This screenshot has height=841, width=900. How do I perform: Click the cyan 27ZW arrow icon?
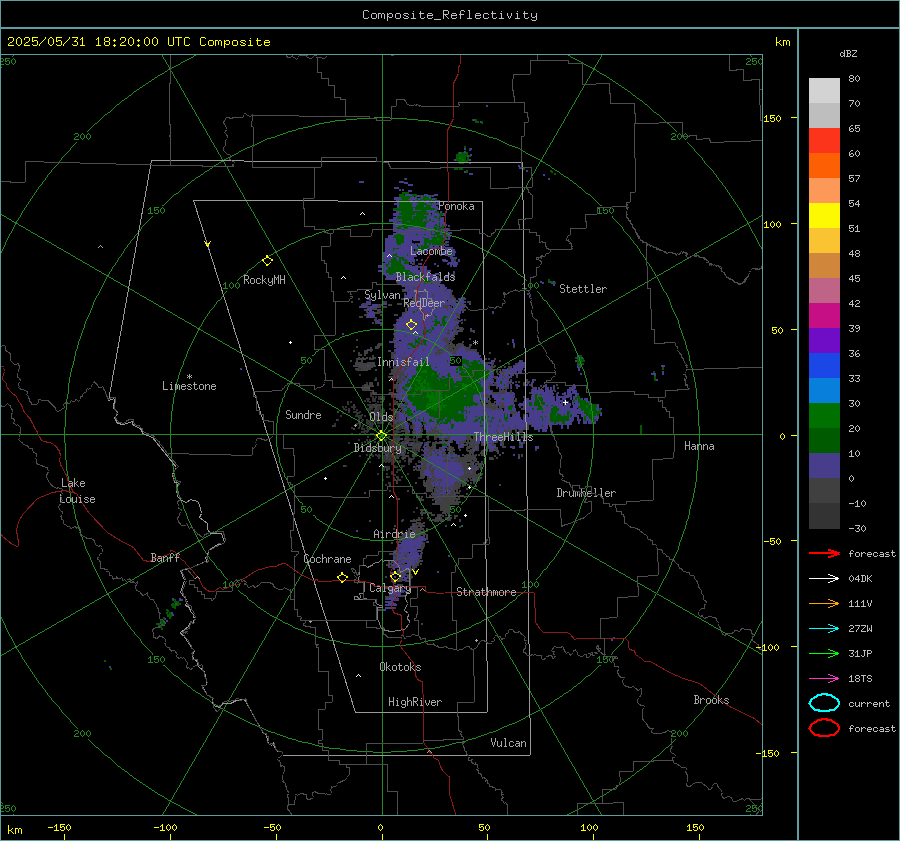tap(824, 629)
